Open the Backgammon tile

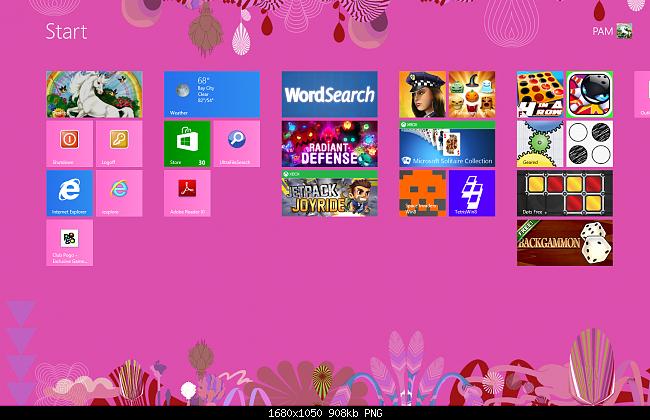(x=565, y=243)
